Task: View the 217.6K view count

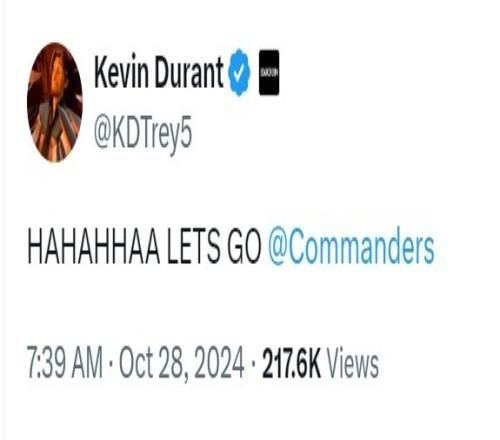Action: point(291,362)
